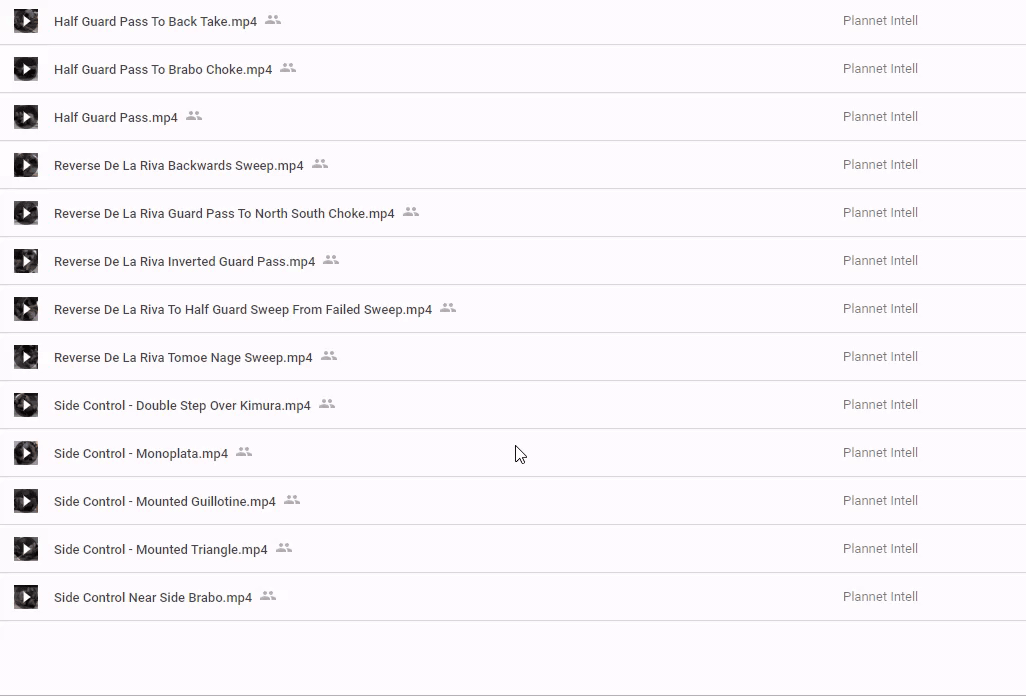The height and width of the screenshot is (696, 1026).
Task: Click Plannet Intell owner in Side Control - Monoplata row
Action: (x=880, y=453)
